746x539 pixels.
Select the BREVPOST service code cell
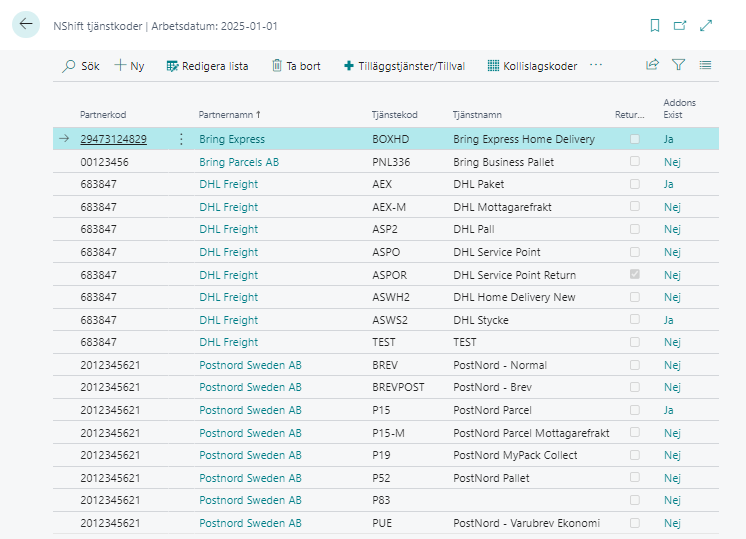392,387
